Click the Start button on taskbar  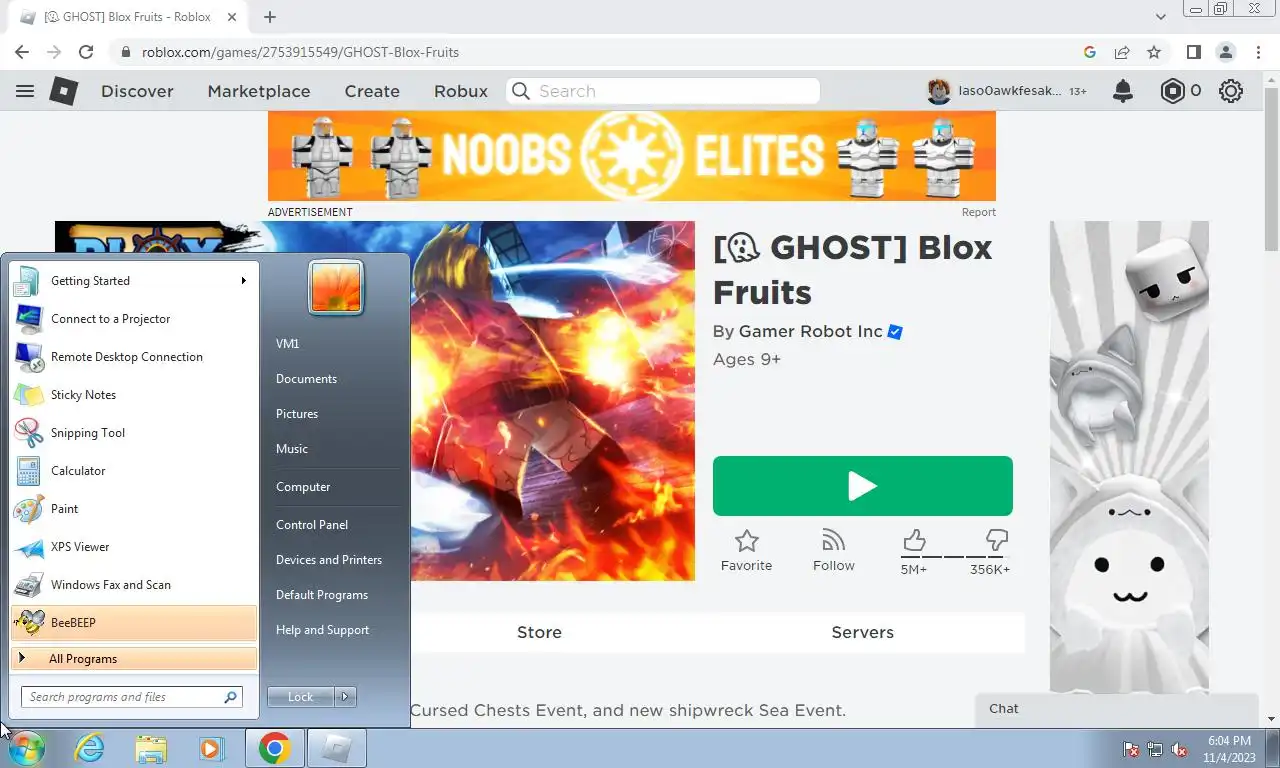coord(26,748)
